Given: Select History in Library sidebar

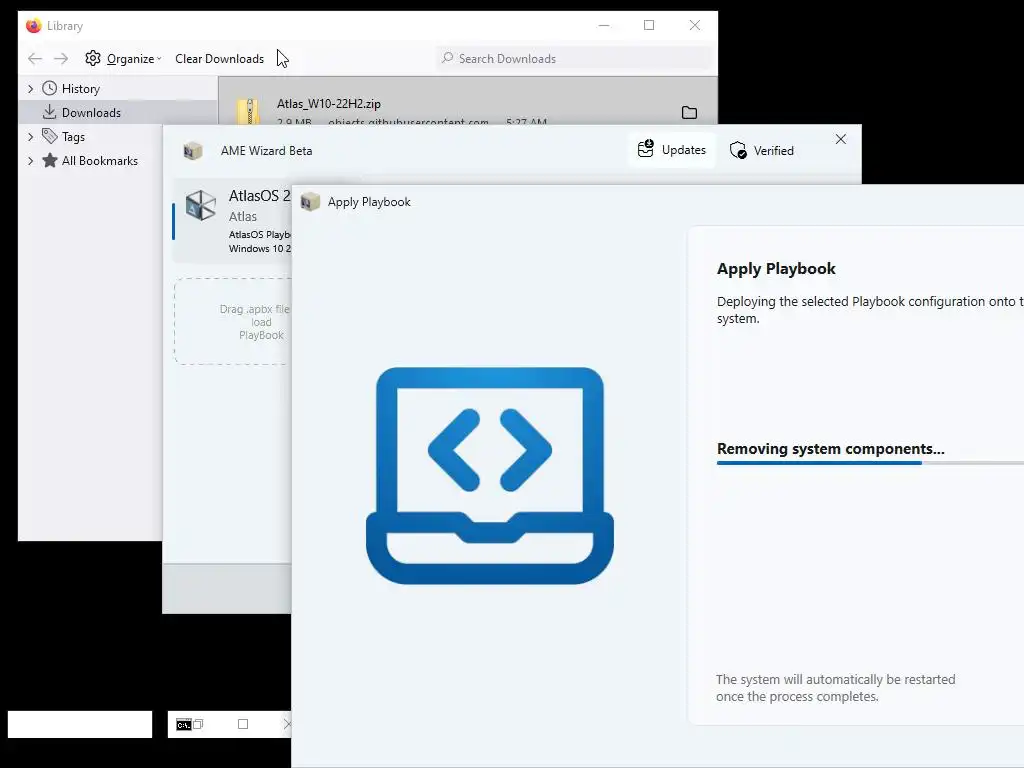Looking at the screenshot, I should coord(80,88).
